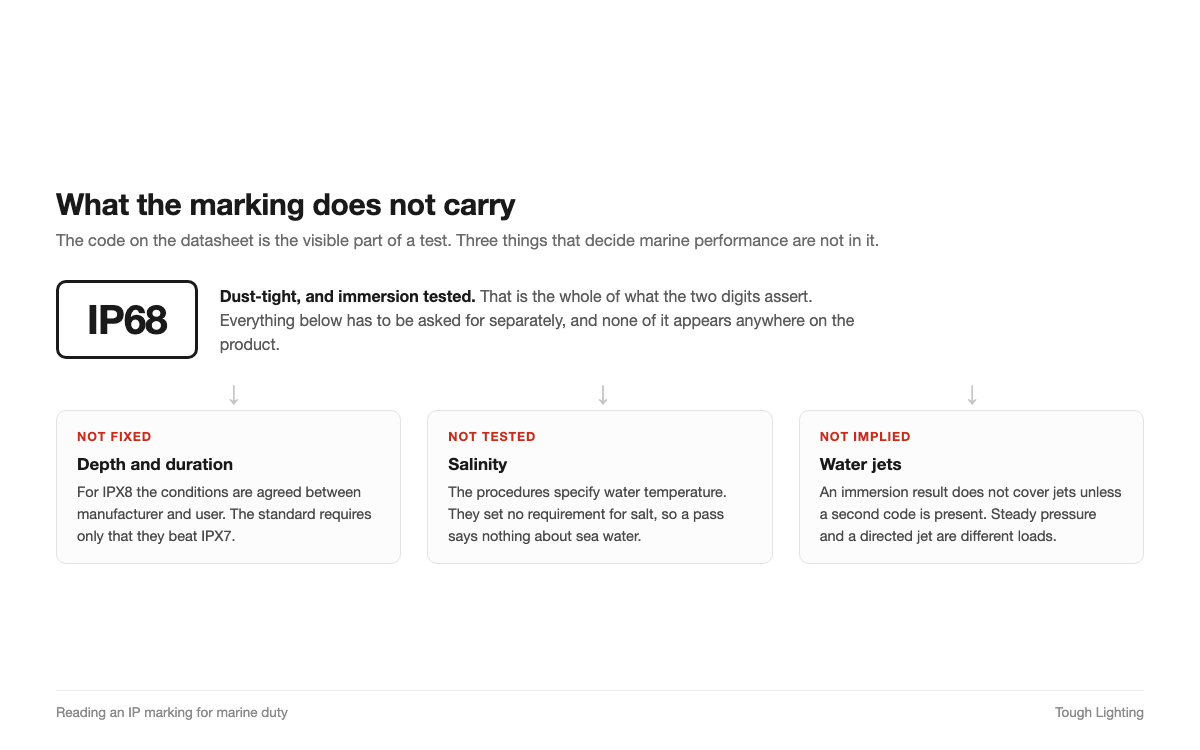Select the NOT TESTED red label
This screenshot has width=1200, height=750.
(x=492, y=437)
